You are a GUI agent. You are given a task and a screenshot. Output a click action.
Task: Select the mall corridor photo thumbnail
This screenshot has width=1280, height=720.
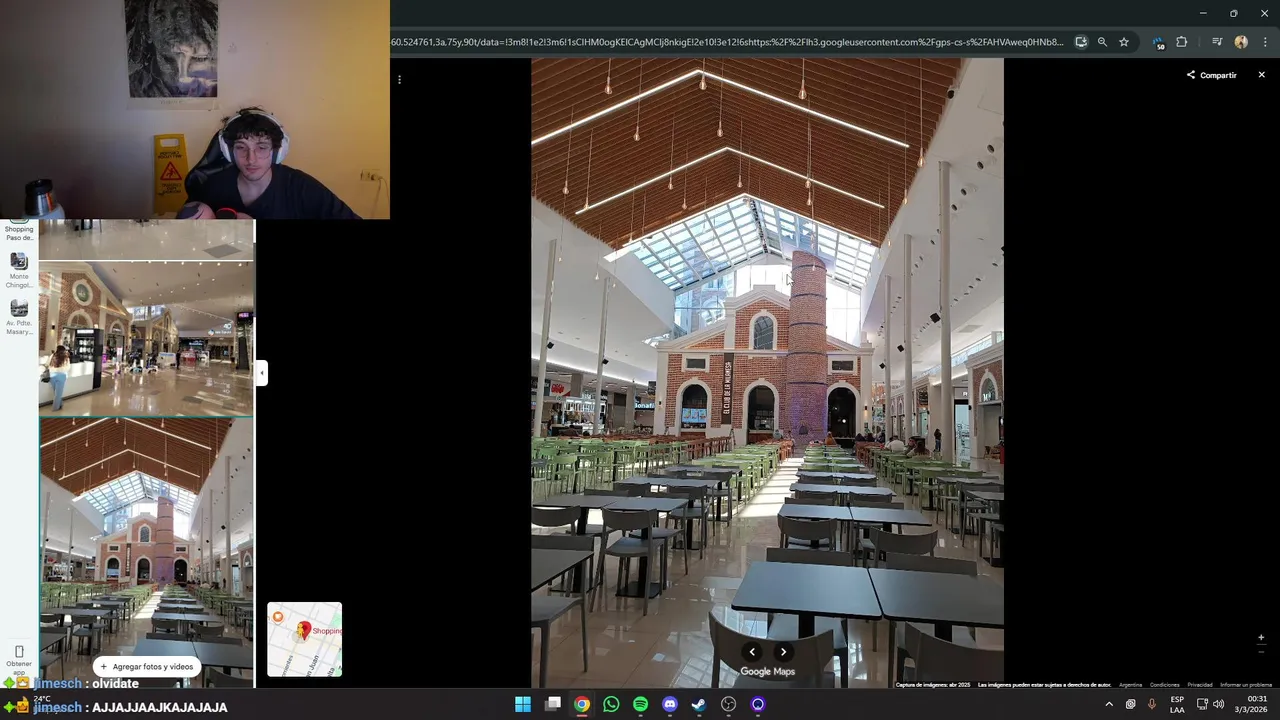(x=146, y=338)
